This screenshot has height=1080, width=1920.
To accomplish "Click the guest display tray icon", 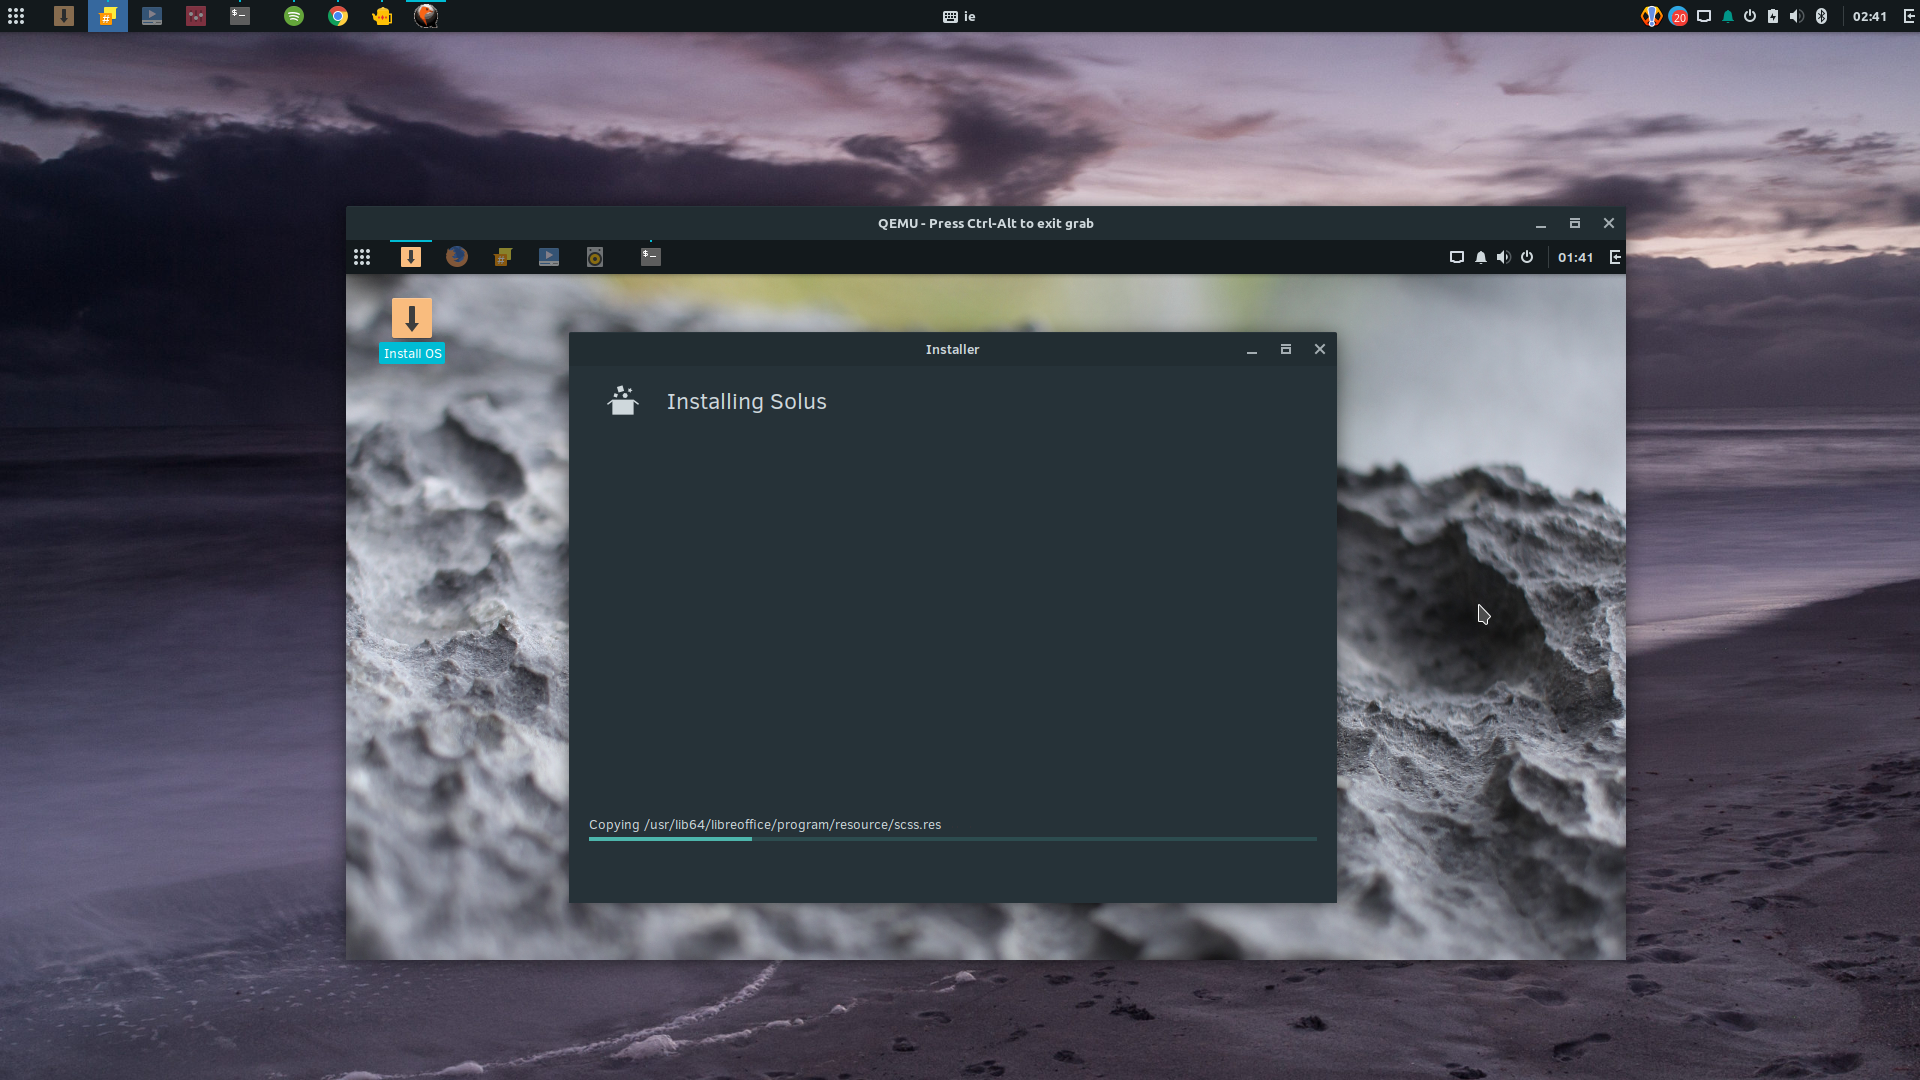I will [x=1457, y=257].
